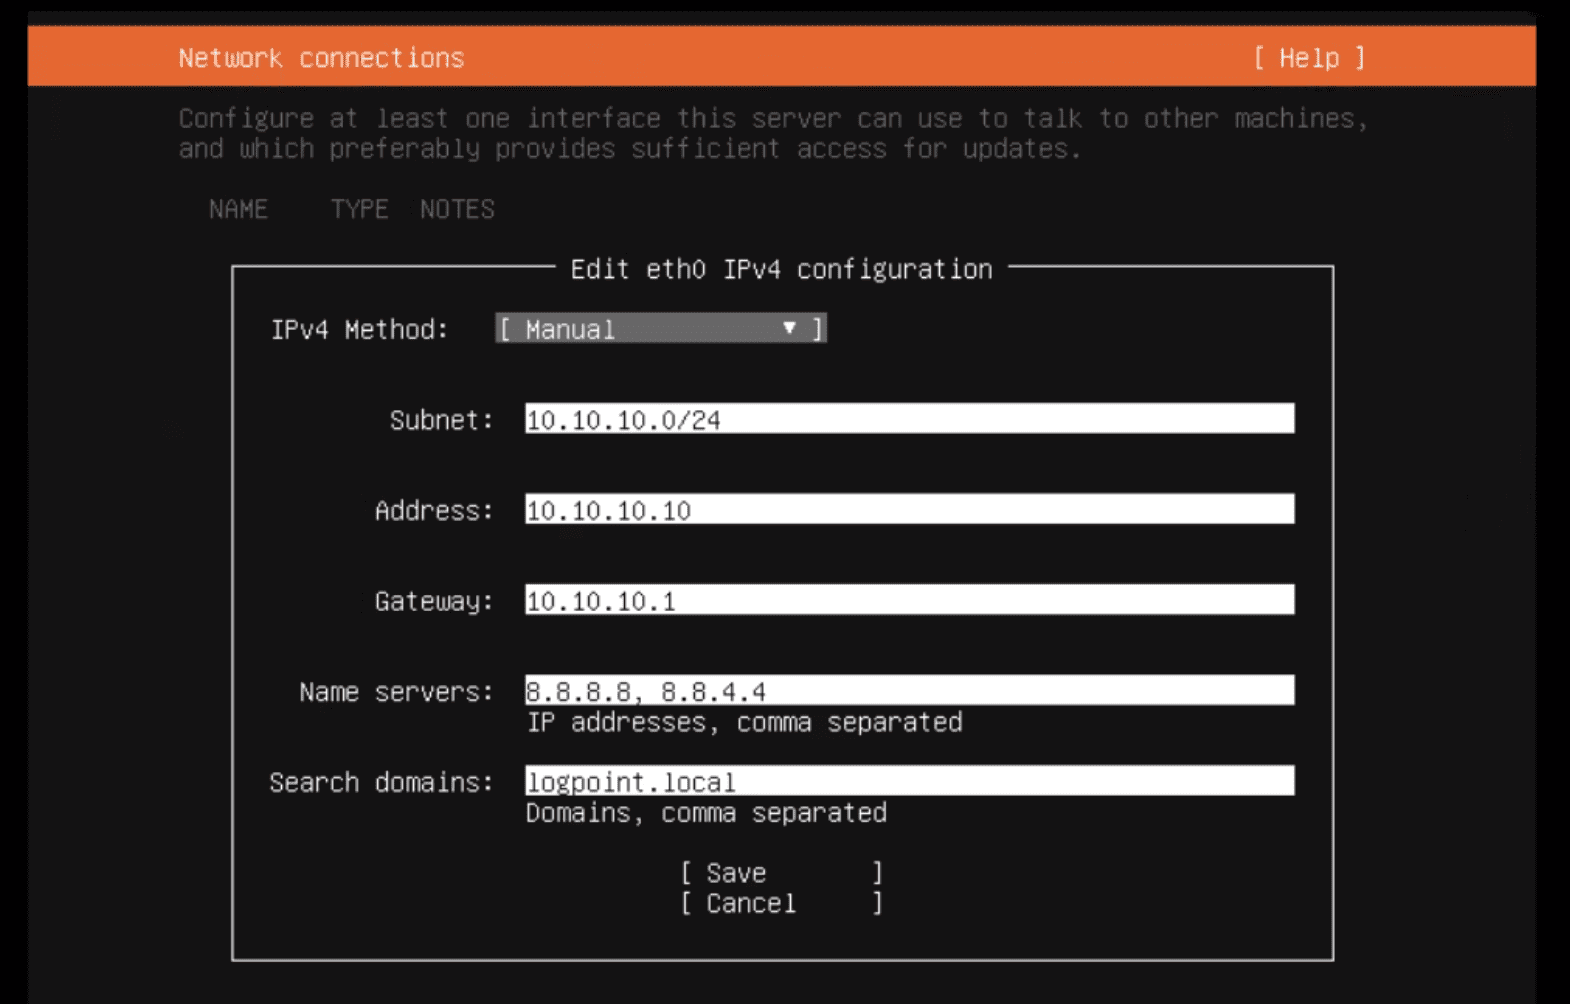Click the Gateway label text
1570x1004 pixels.
tap(433, 601)
